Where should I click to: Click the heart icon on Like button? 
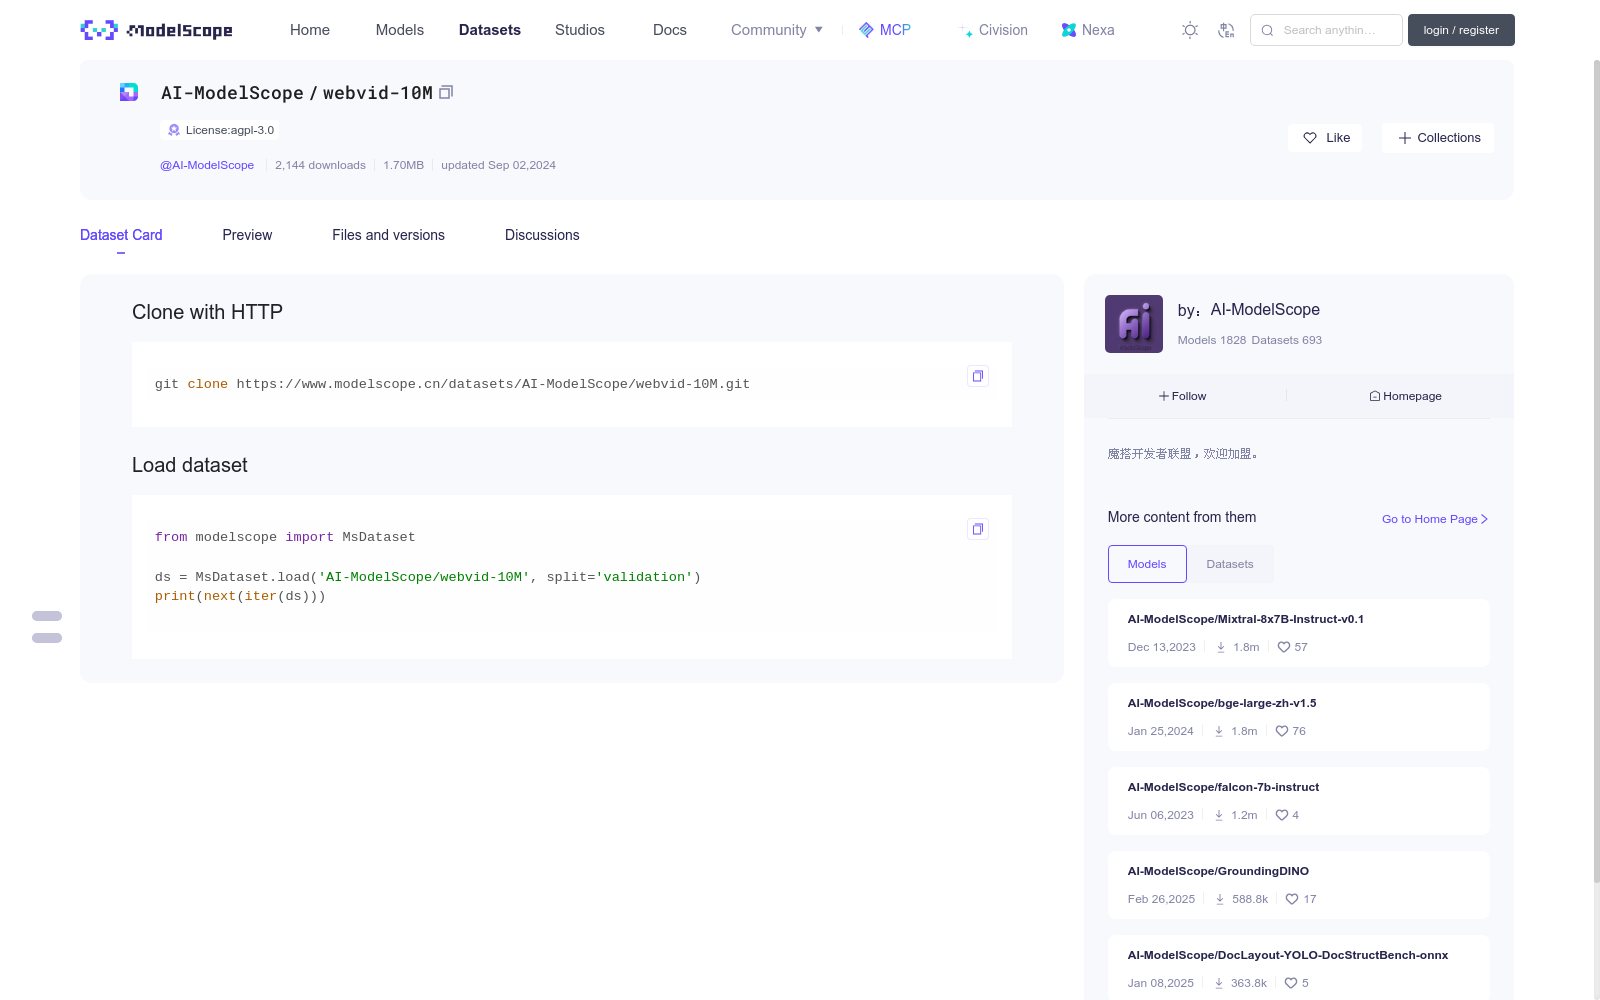[1310, 138]
